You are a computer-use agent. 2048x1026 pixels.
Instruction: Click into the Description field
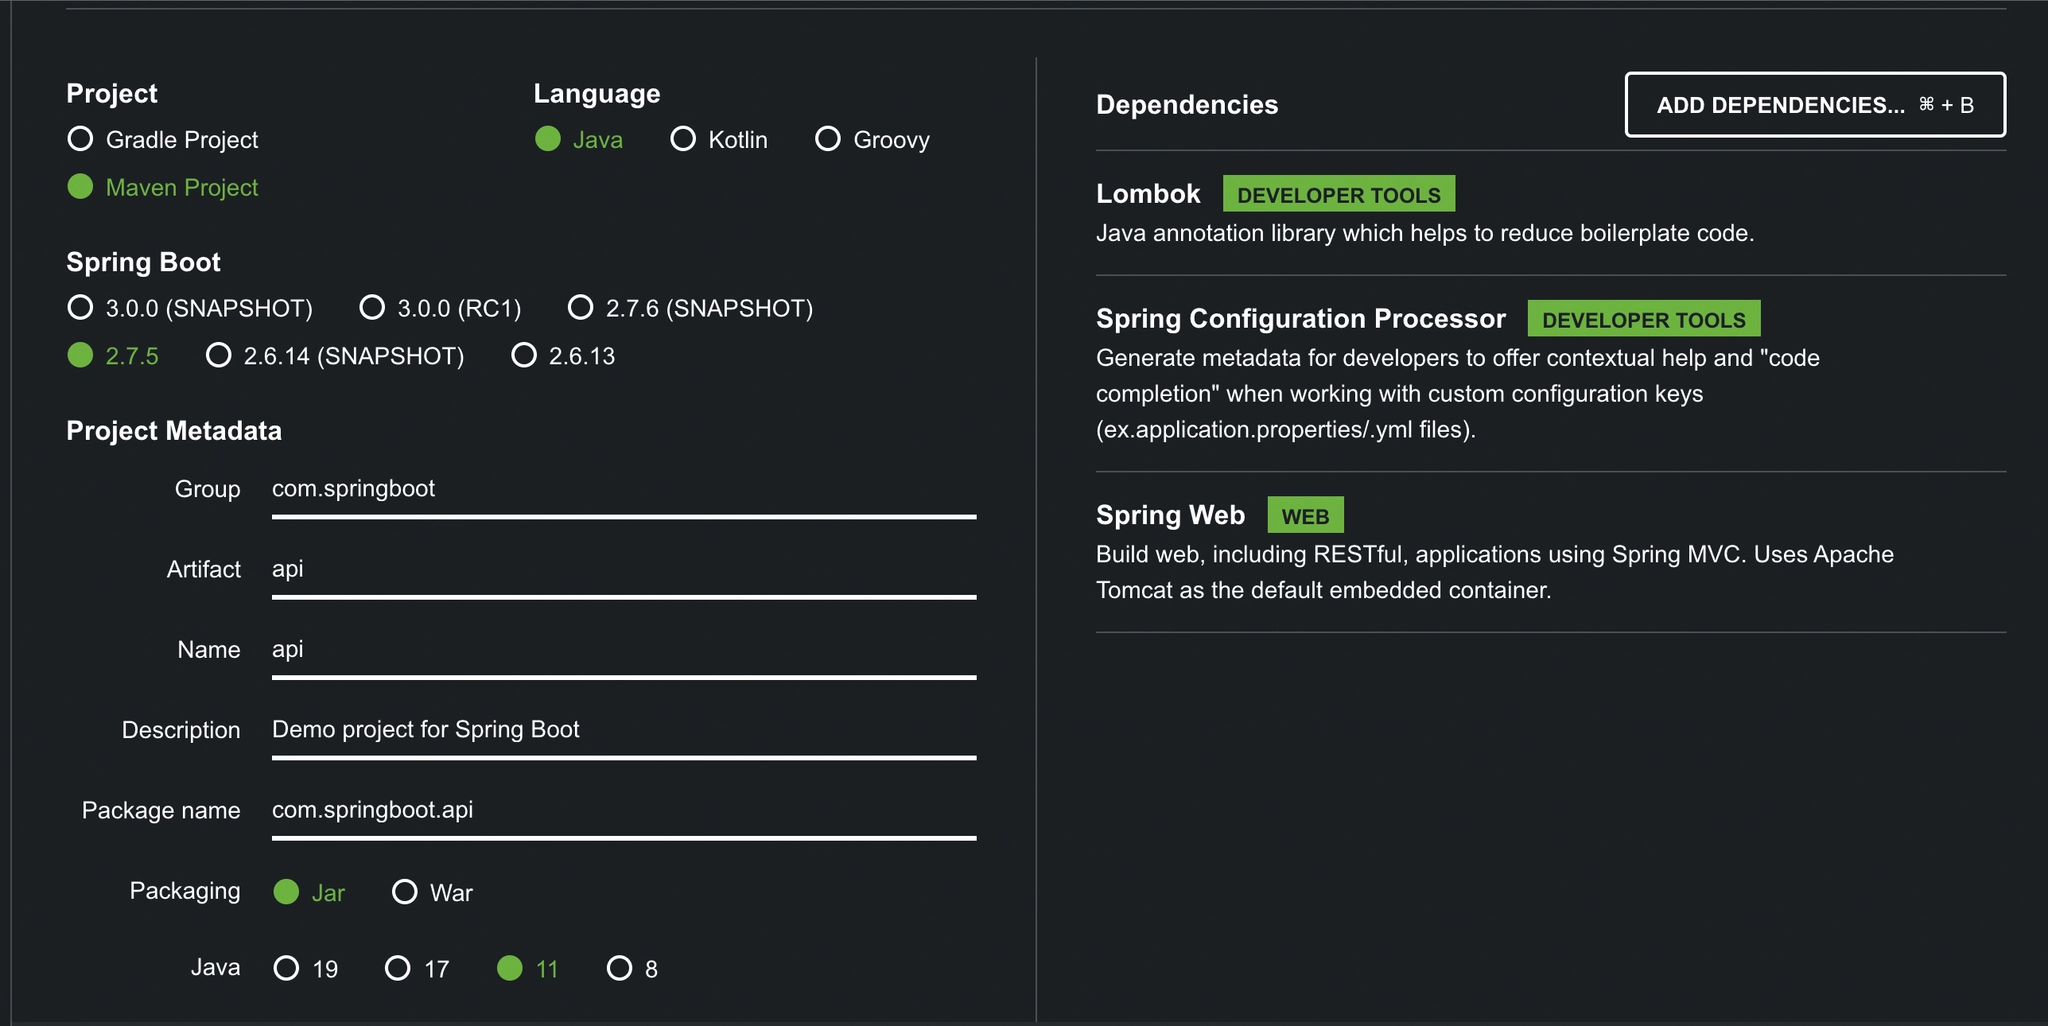[x=622, y=730]
